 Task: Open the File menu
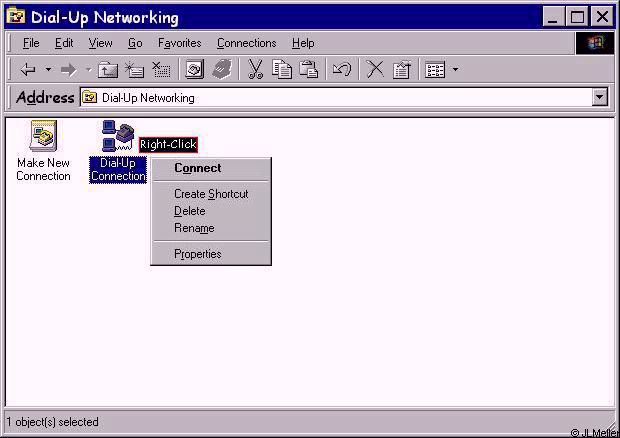(x=31, y=43)
